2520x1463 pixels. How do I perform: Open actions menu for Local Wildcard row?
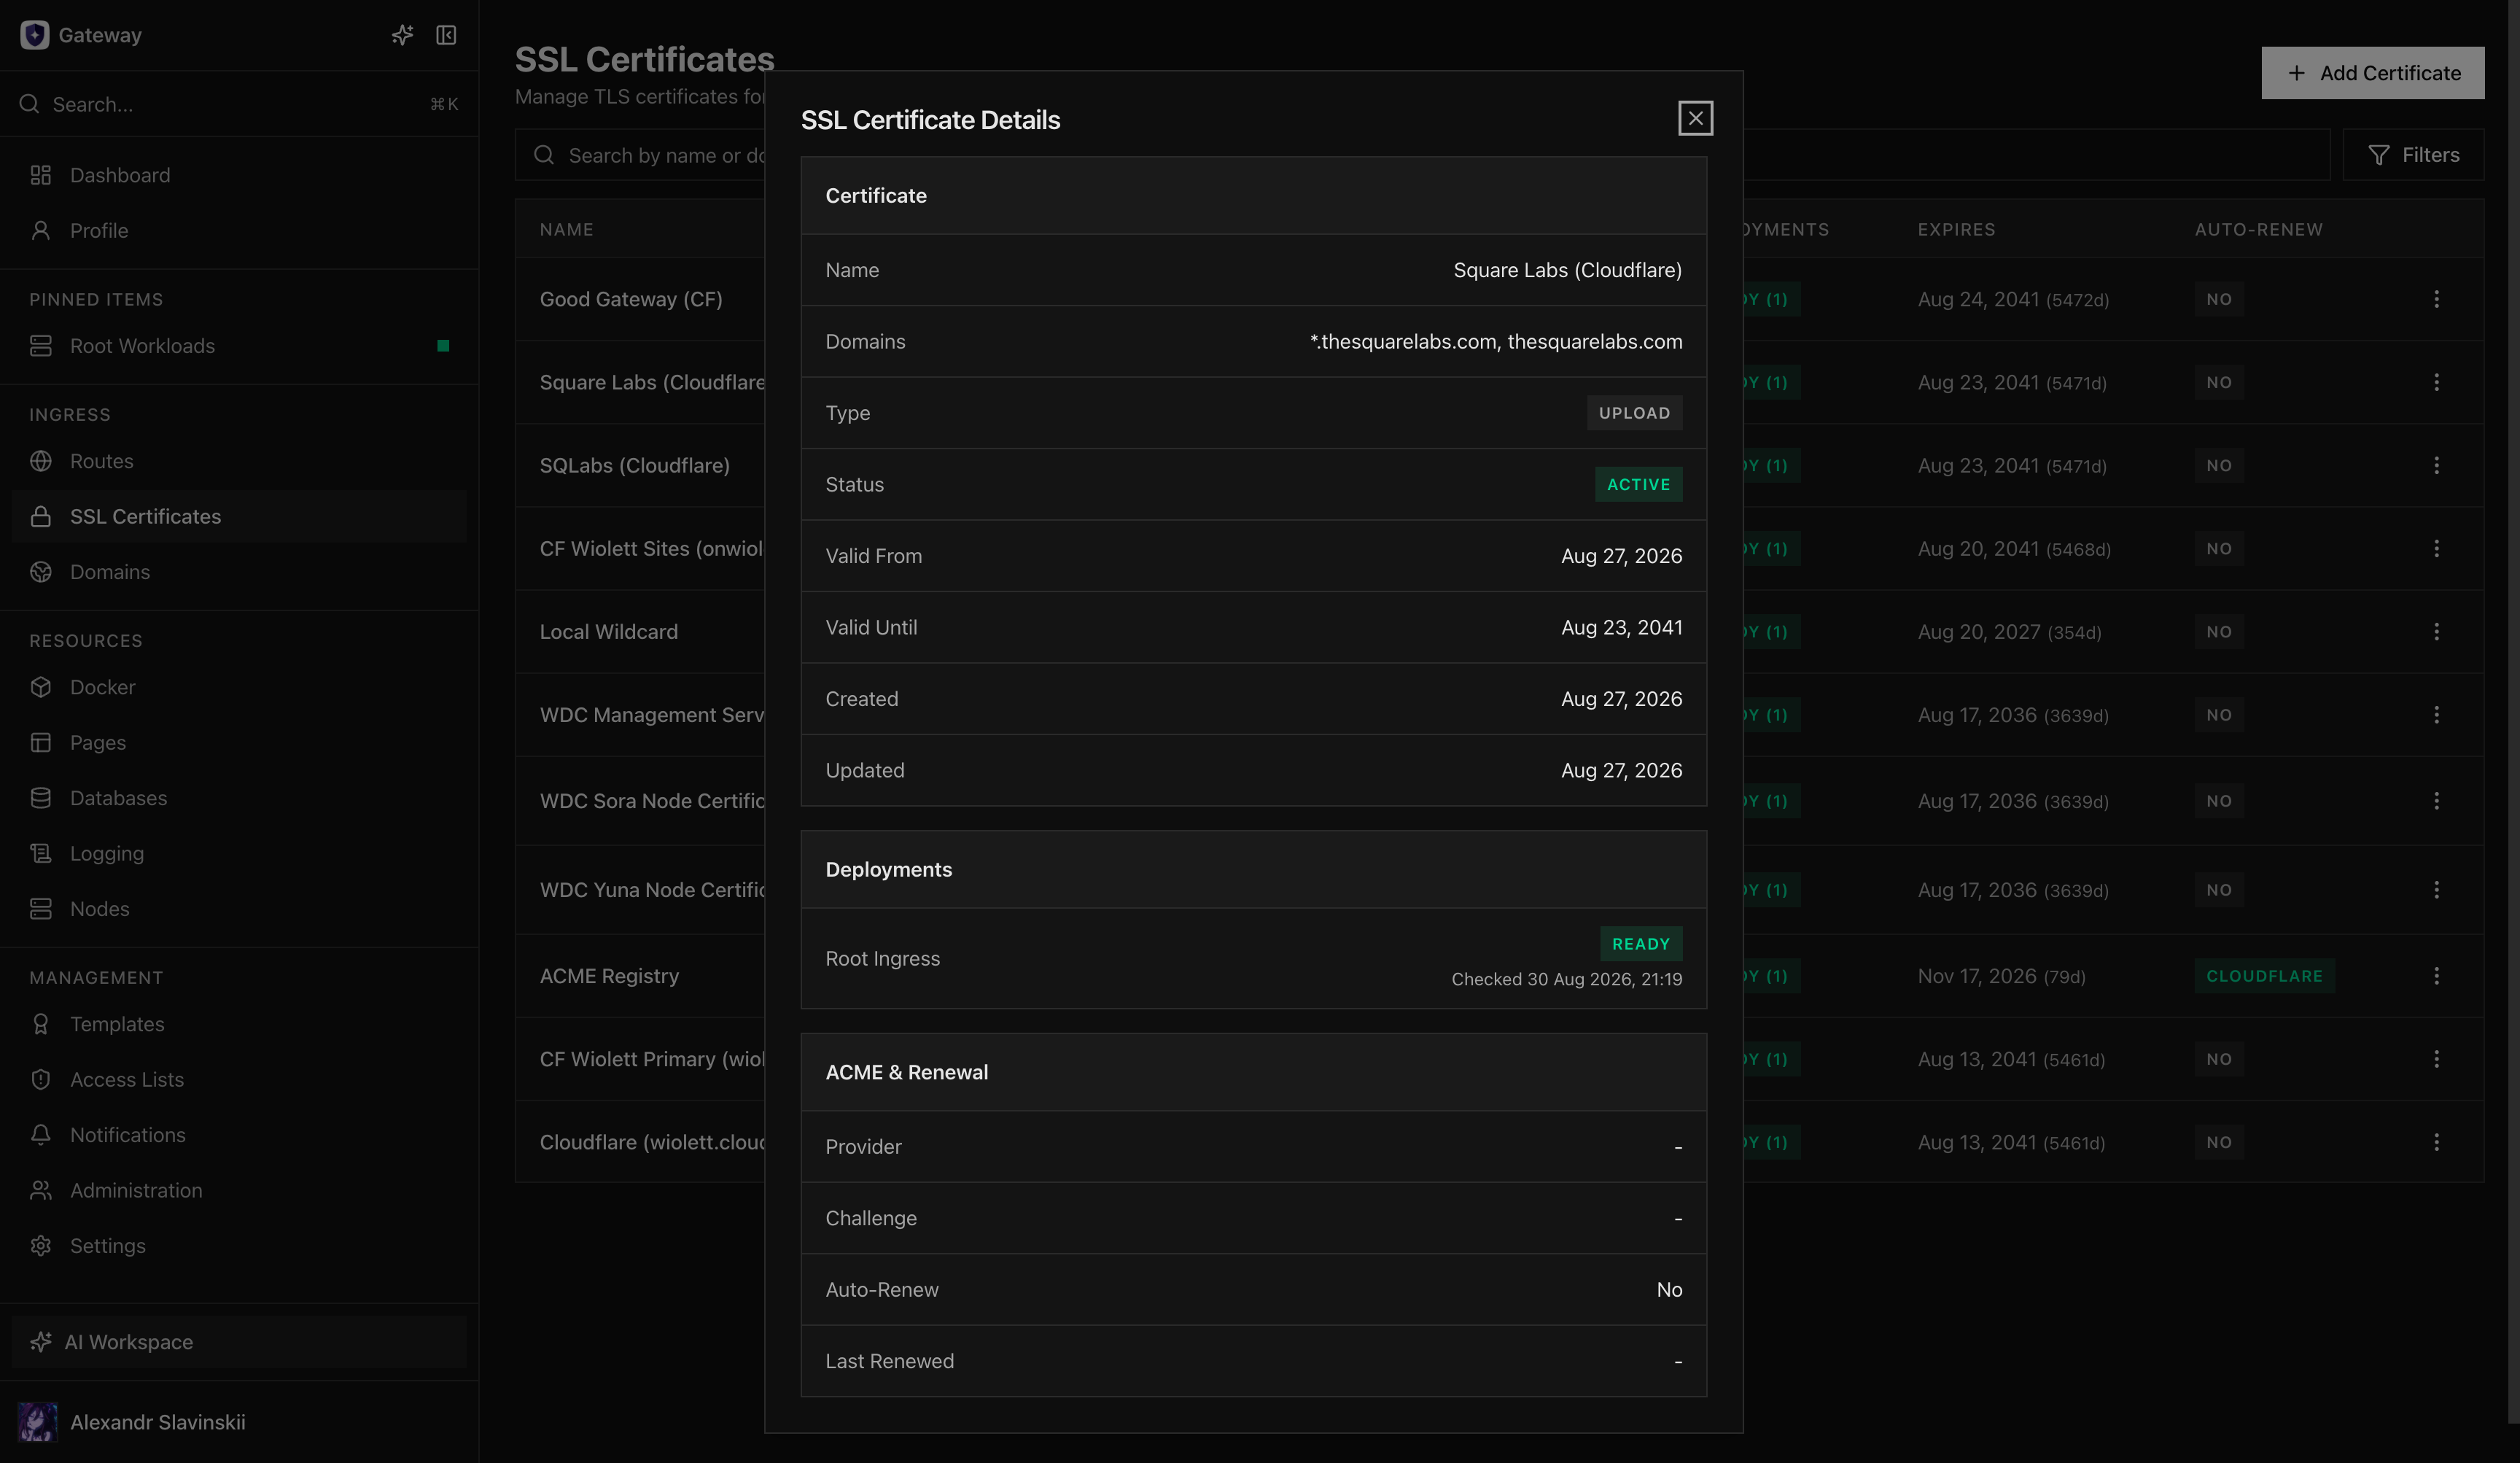2436,632
